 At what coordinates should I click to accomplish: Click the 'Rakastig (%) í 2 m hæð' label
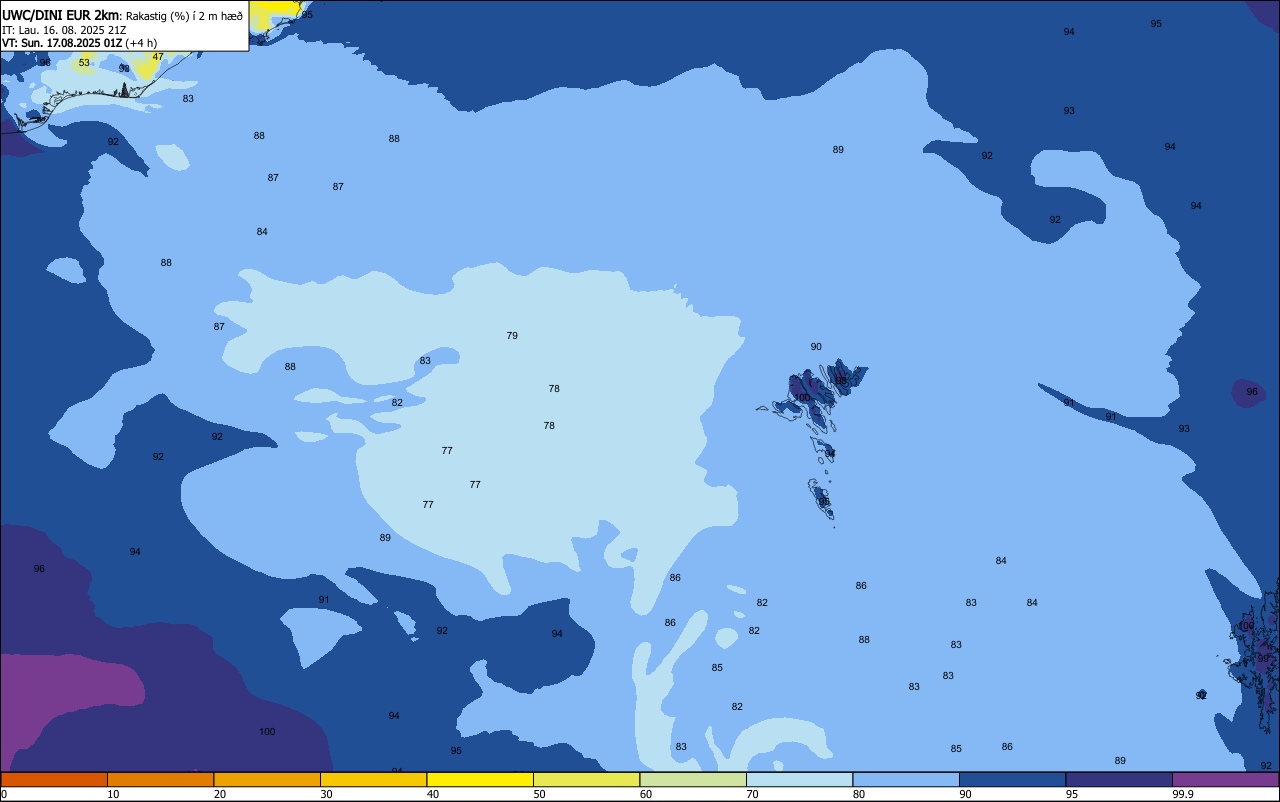[184, 16]
